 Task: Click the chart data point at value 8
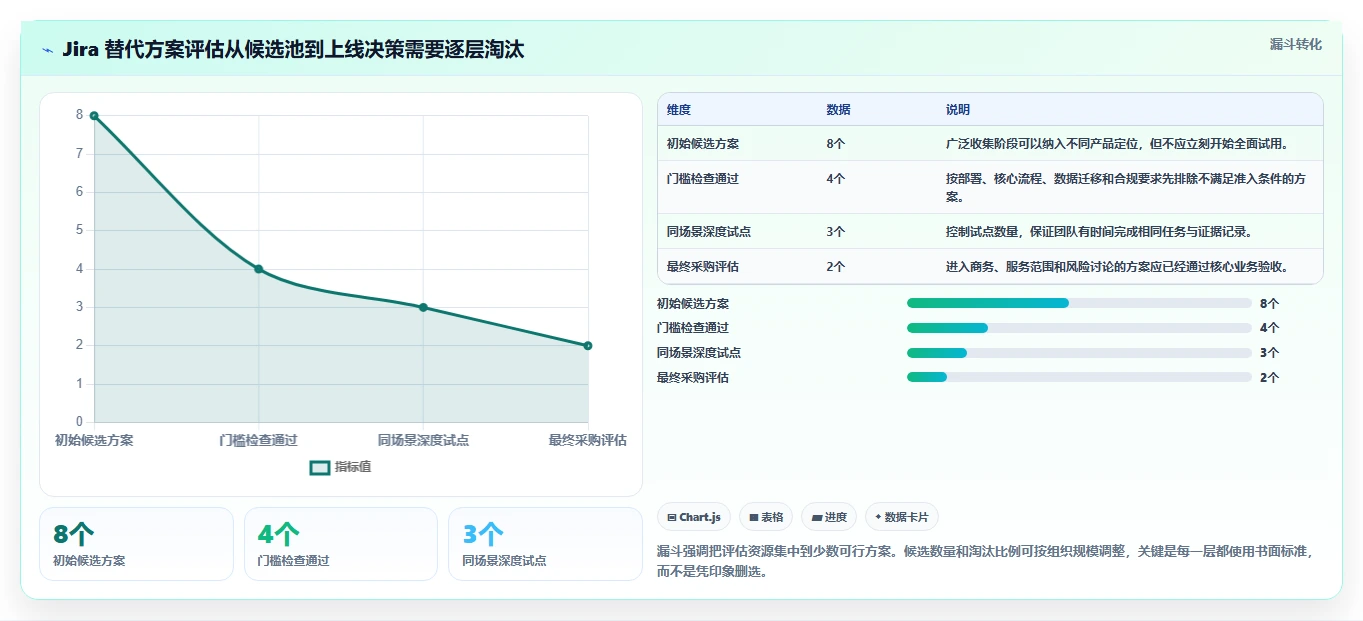94,116
